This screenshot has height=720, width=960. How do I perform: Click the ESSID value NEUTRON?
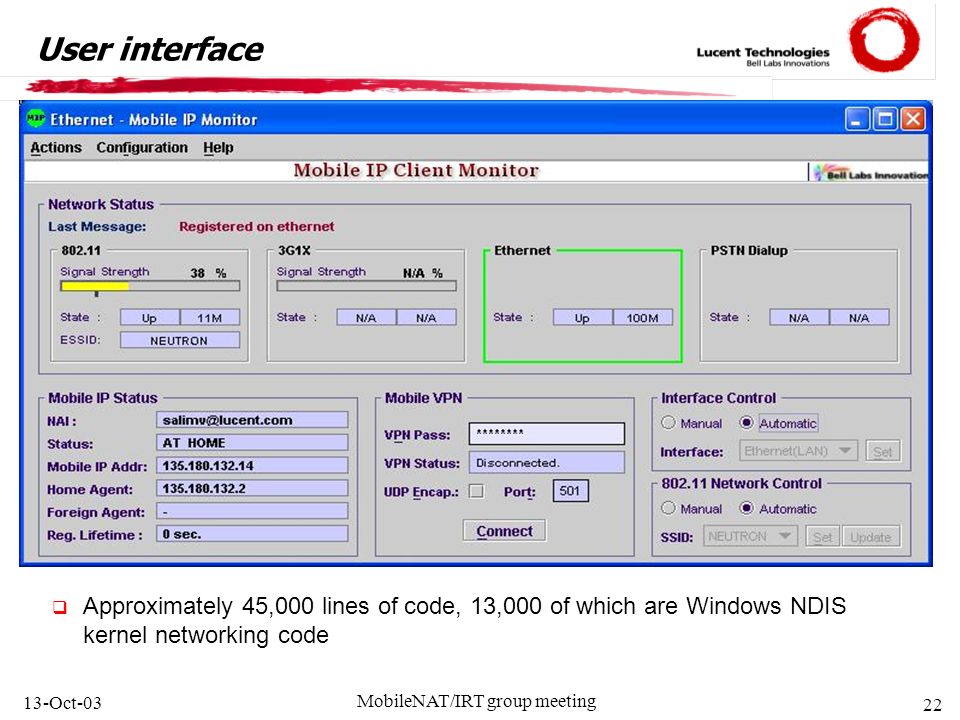(x=179, y=340)
